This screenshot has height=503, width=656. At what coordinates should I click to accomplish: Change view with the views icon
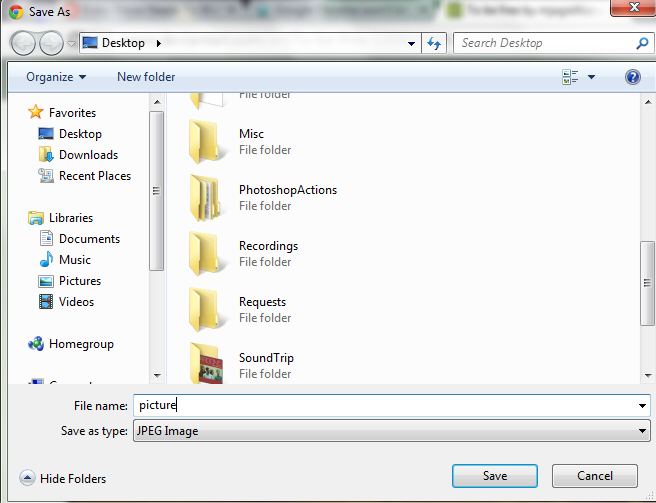click(x=570, y=77)
